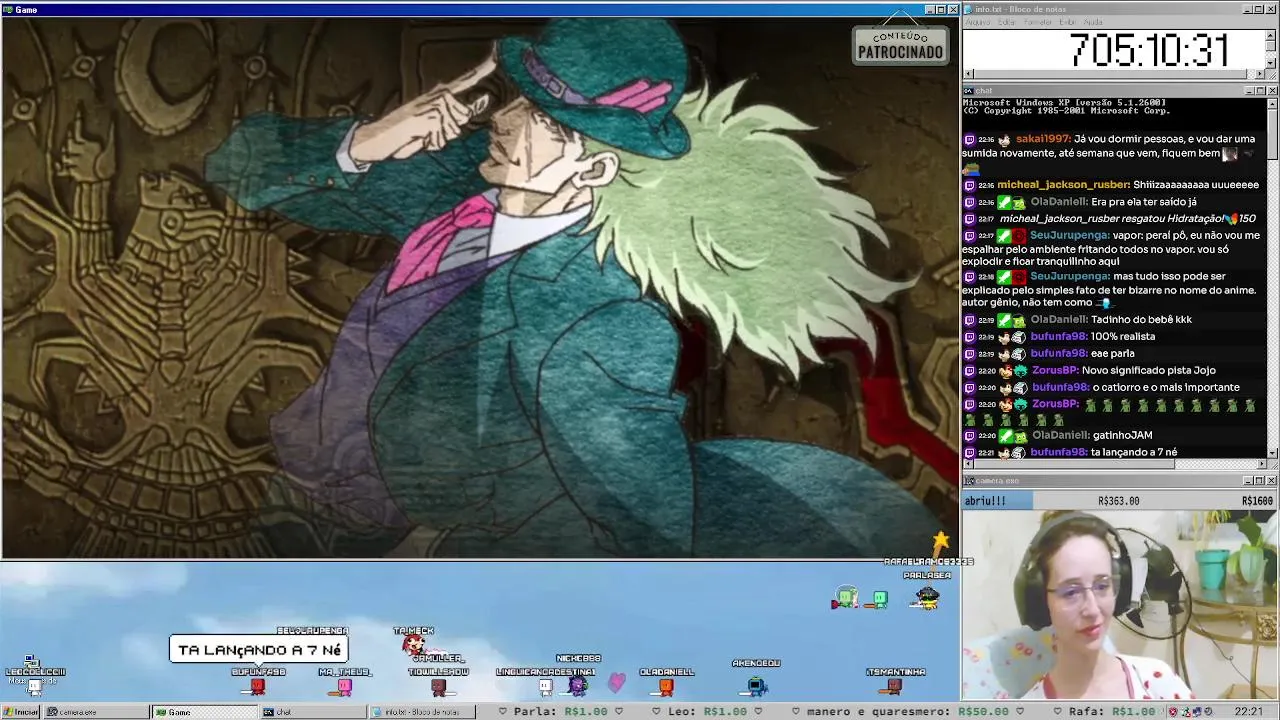The image size is (1280, 720).
Task: Click the username SeuJurupenga in vapor message
Action: (1070, 236)
